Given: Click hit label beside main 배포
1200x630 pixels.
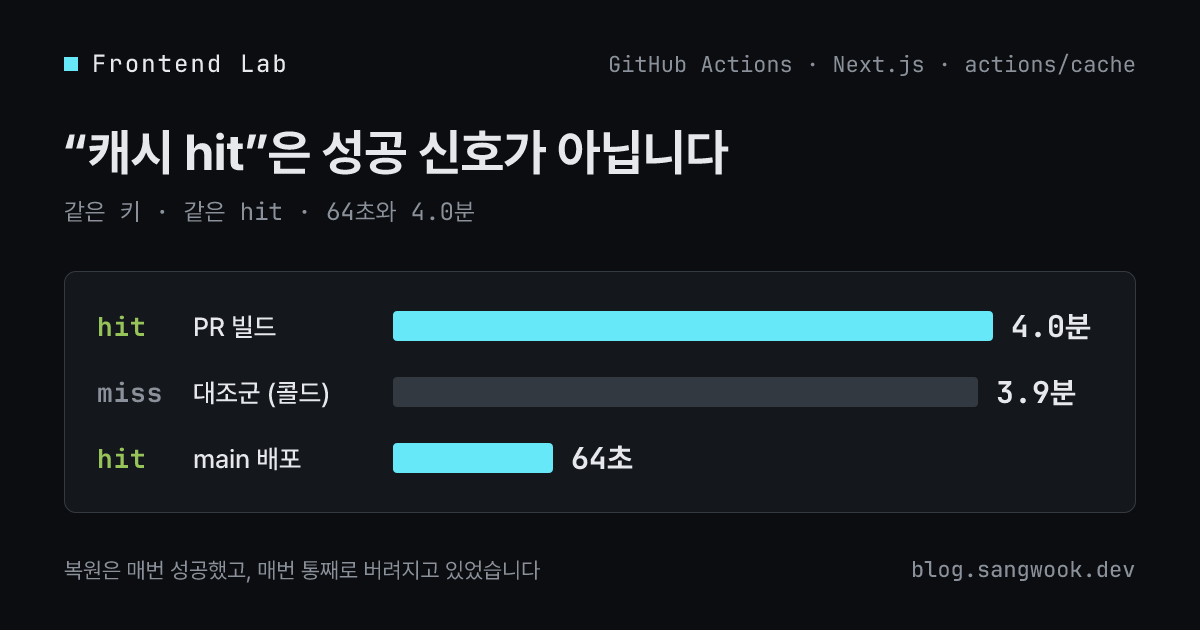Looking at the screenshot, I should tap(121, 459).
